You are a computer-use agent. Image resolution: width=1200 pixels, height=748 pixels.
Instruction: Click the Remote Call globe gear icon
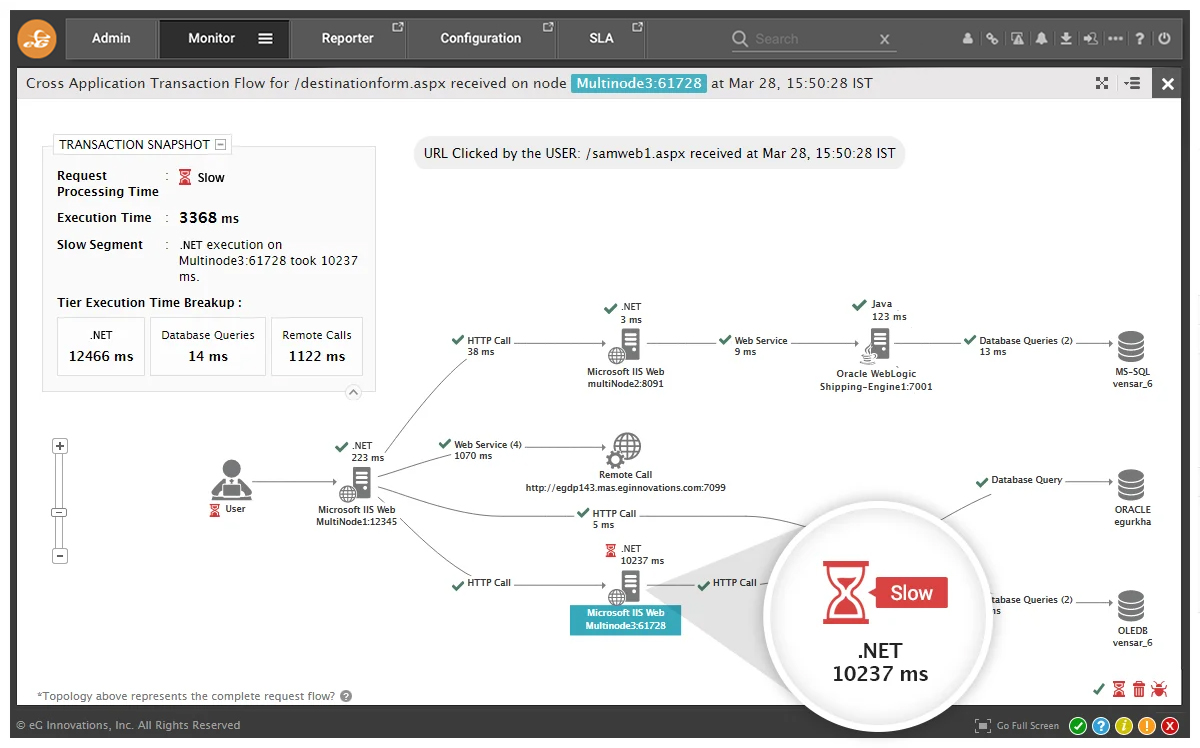pyautogui.click(x=626, y=450)
